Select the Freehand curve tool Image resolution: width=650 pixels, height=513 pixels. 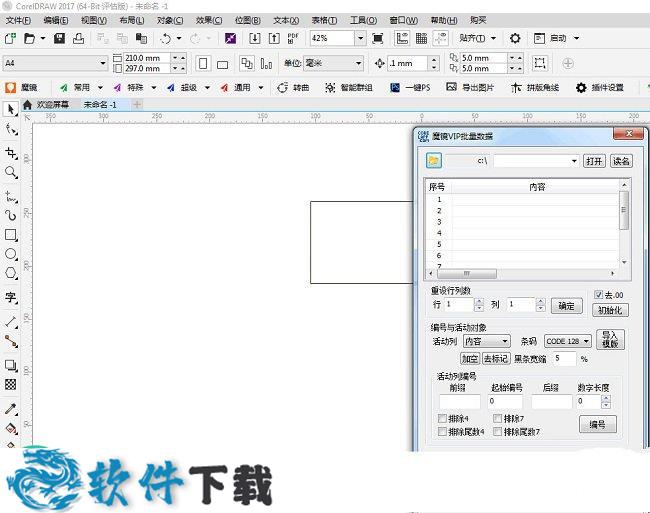[11, 196]
